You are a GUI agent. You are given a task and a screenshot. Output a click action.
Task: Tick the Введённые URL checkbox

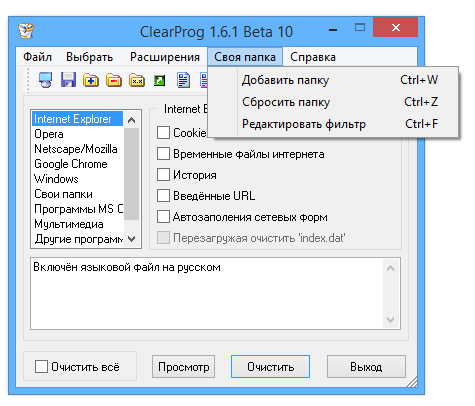[163, 196]
